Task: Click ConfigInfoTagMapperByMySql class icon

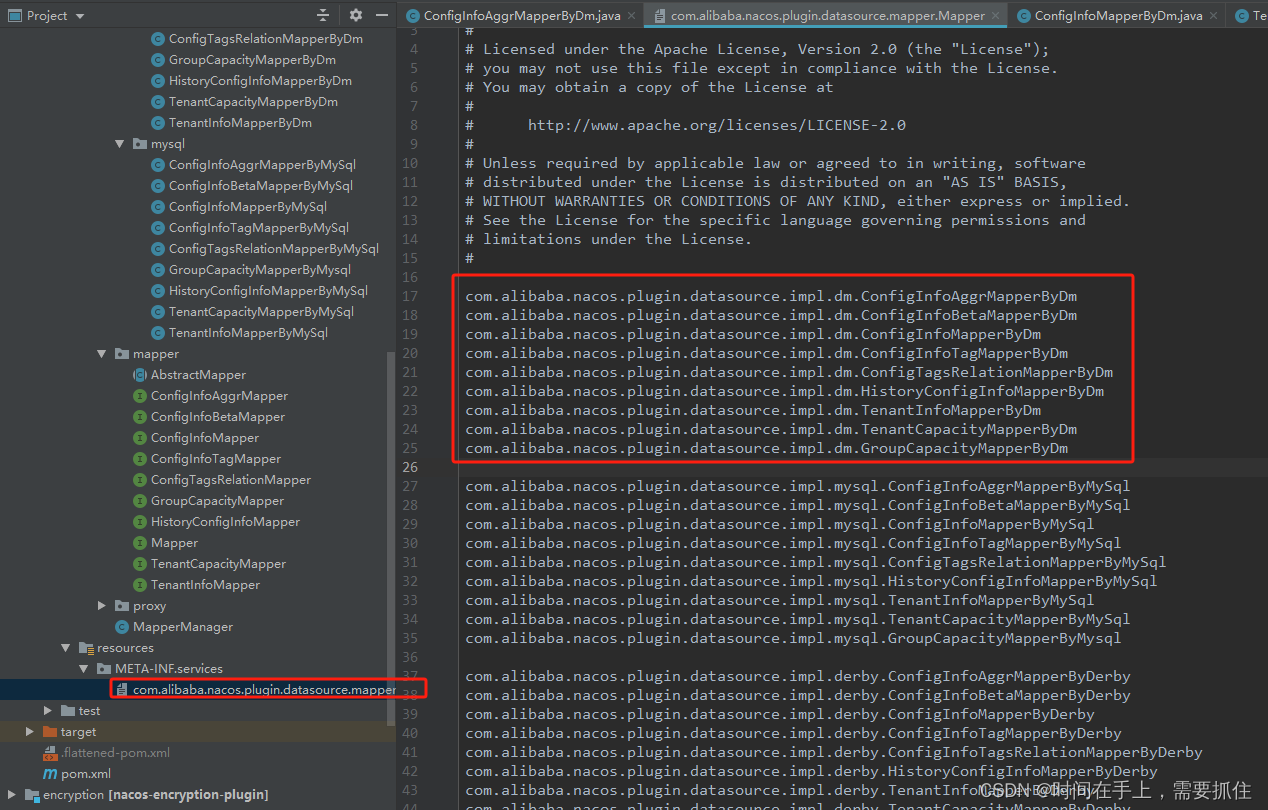Action: pos(158,228)
